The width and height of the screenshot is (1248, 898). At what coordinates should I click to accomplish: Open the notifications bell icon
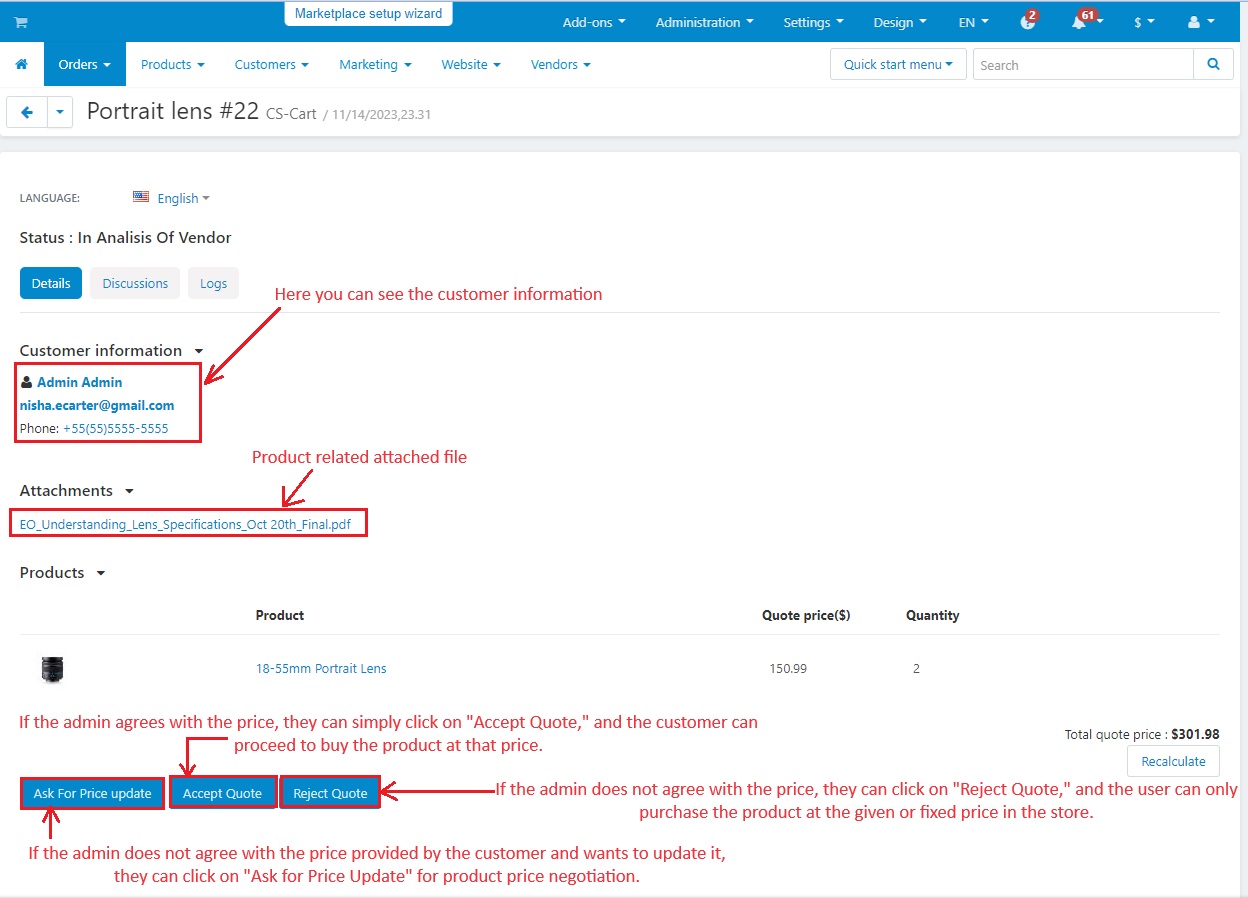(1080, 22)
